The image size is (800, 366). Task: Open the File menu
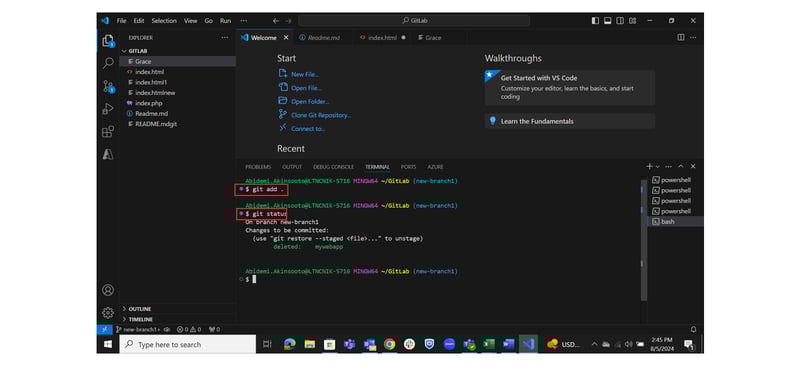coord(121,21)
